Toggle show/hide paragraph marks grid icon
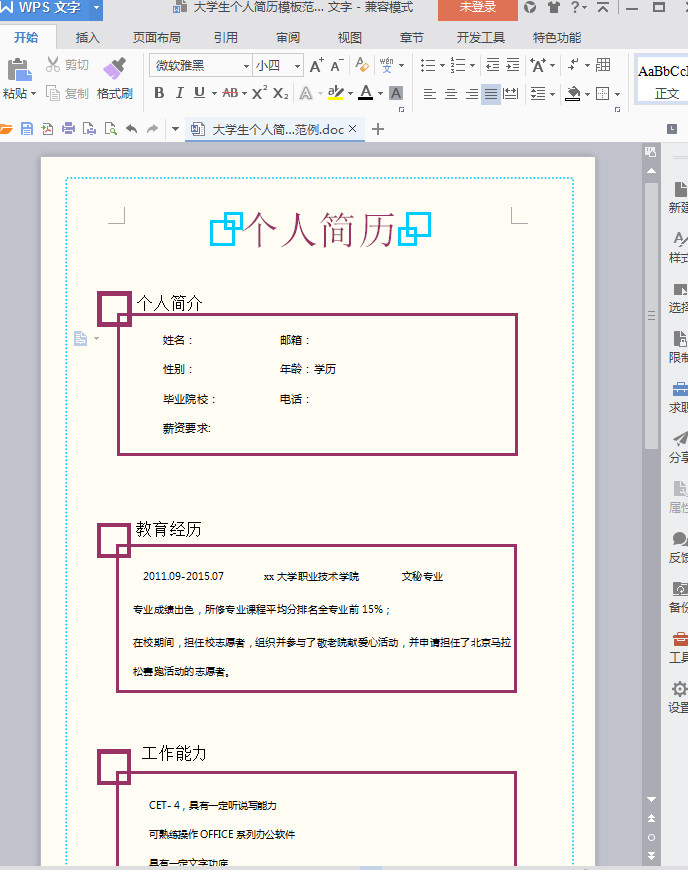The width and height of the screenshot is (688, 870). [603, 65]
